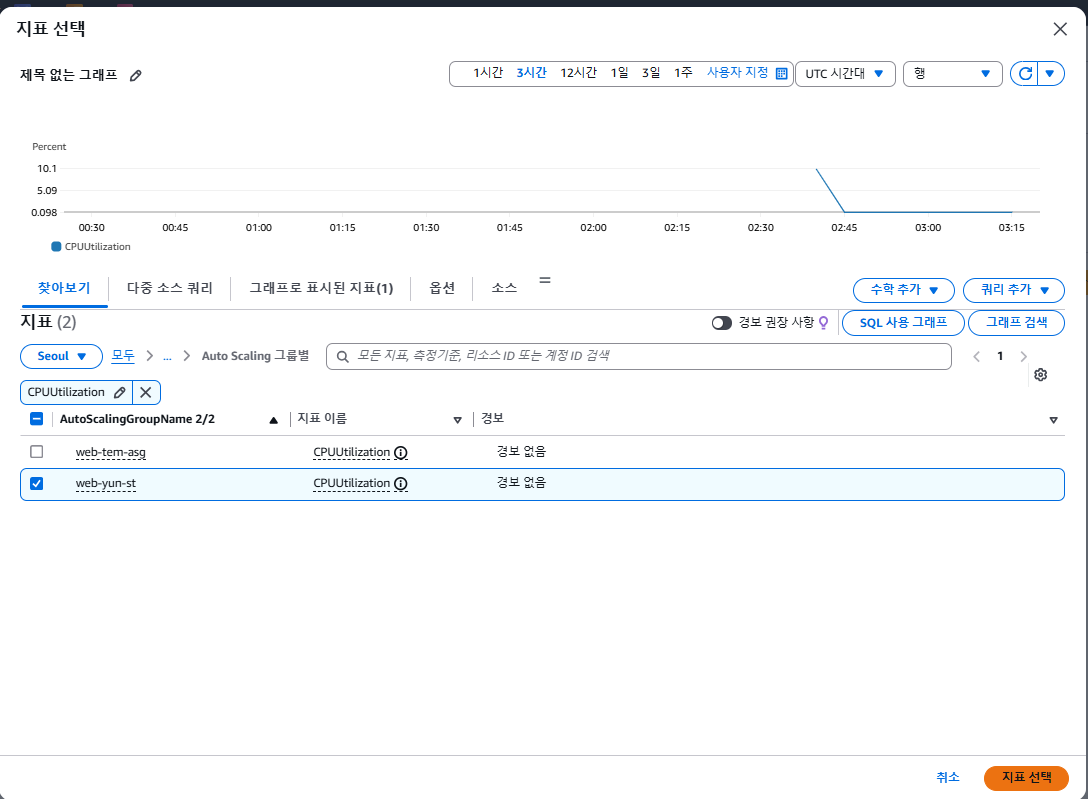Switch to the 소스 tab
1088x799 pixels.
coord(504,288)
